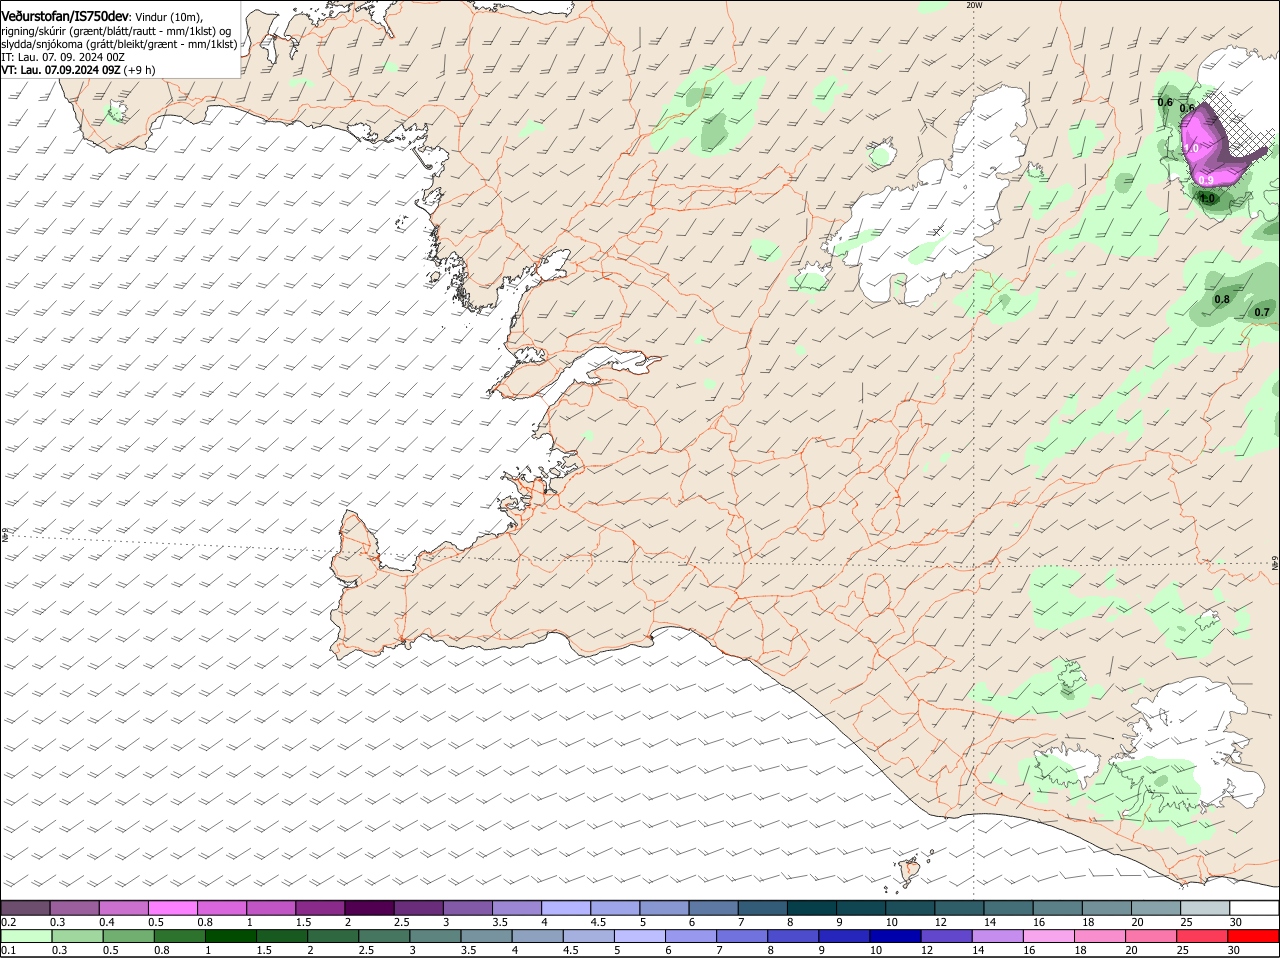Click the '20W' longitude label
Viewport: 1280px width, 958px height.
pyautogui.click(x=974, y=6)
